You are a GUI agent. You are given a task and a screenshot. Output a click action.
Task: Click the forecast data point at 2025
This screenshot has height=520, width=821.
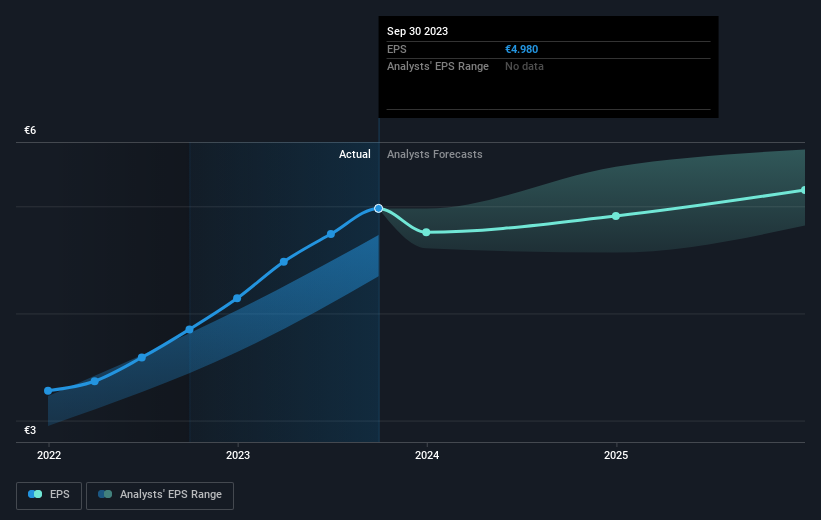tap(616, 216)
